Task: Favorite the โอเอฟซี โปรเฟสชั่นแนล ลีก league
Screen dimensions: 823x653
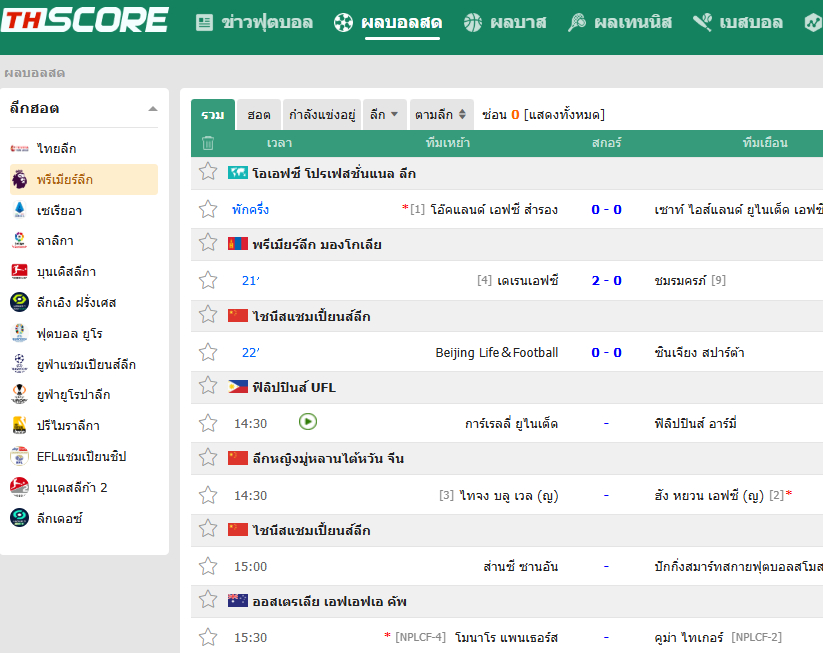Action: (x=208, y=171)
